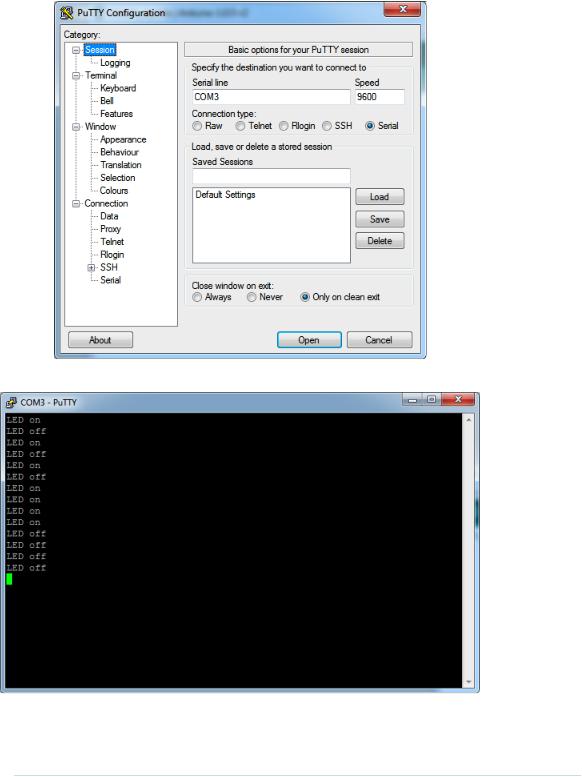The height and width of the screenshot is (777, 582).
Task: Open the Appearance category
Action: [x=123, y=140]
